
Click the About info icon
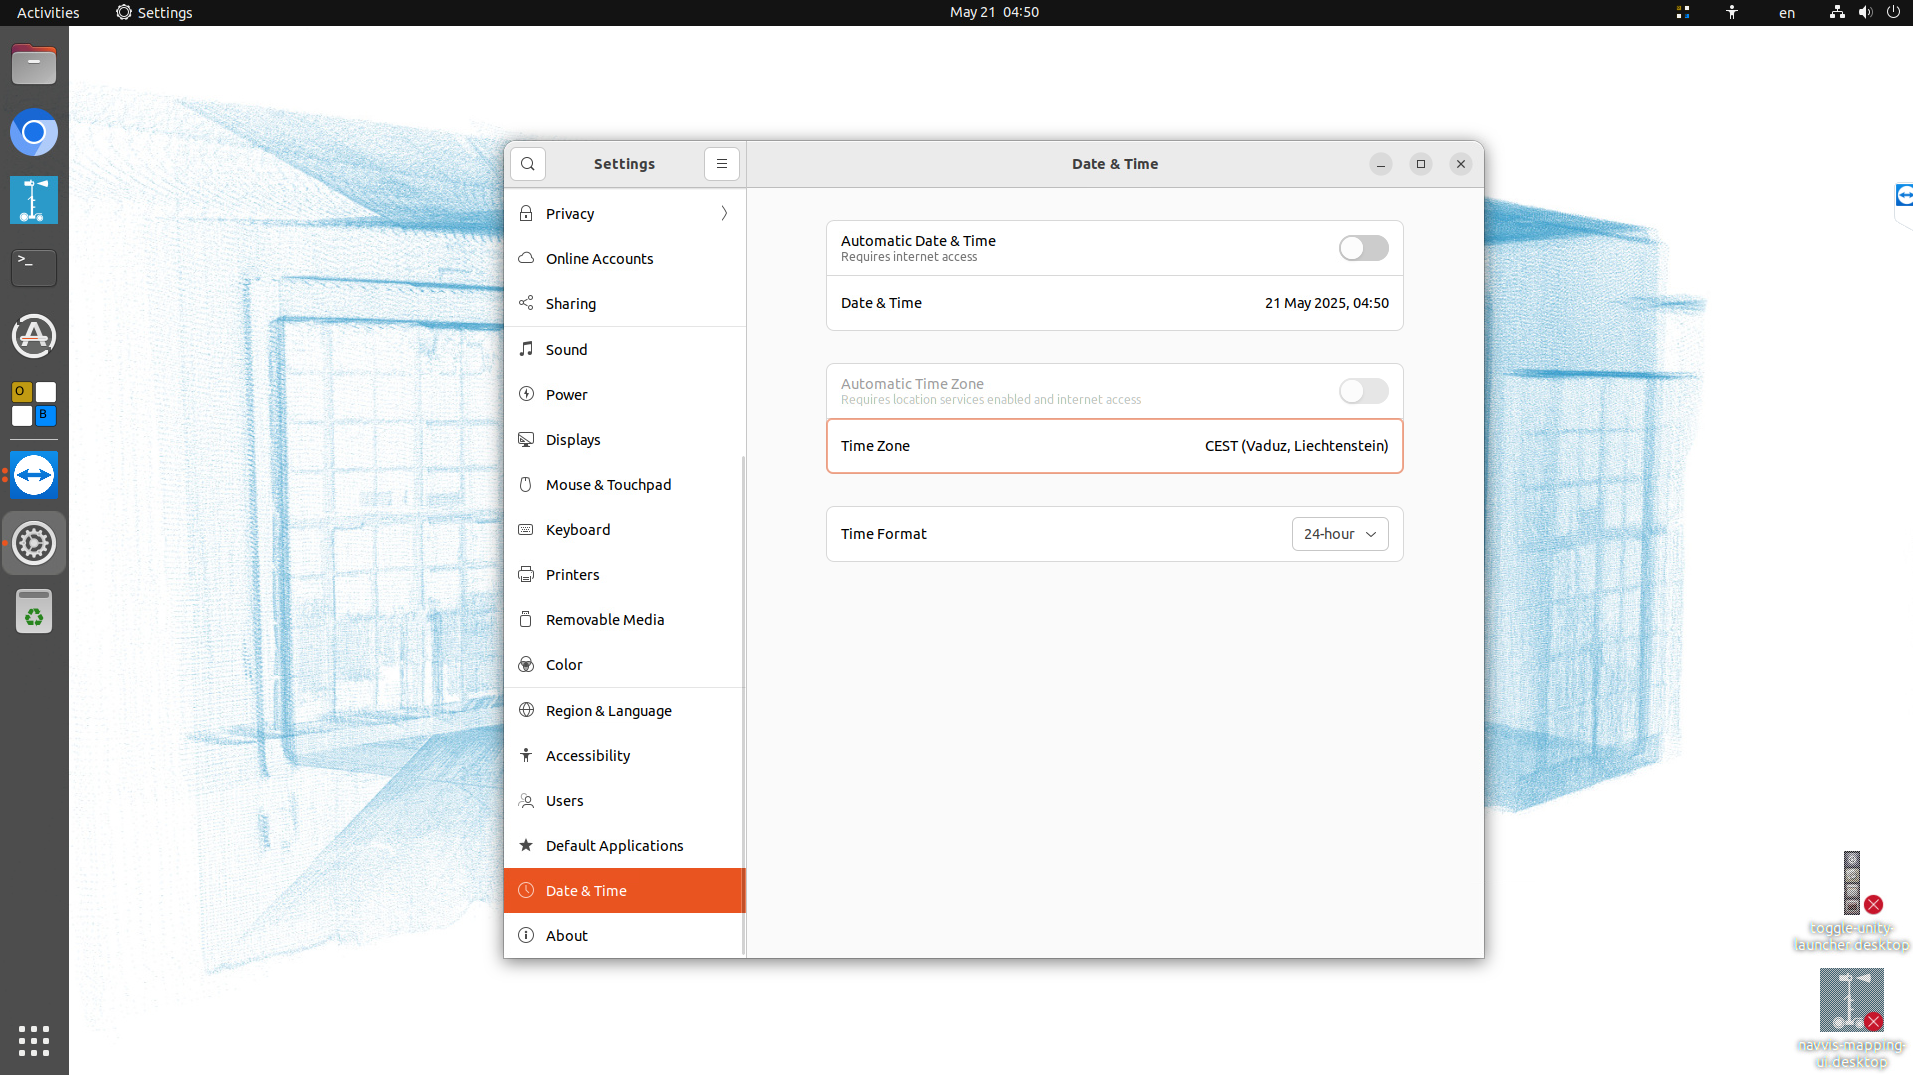click(526, 935)
